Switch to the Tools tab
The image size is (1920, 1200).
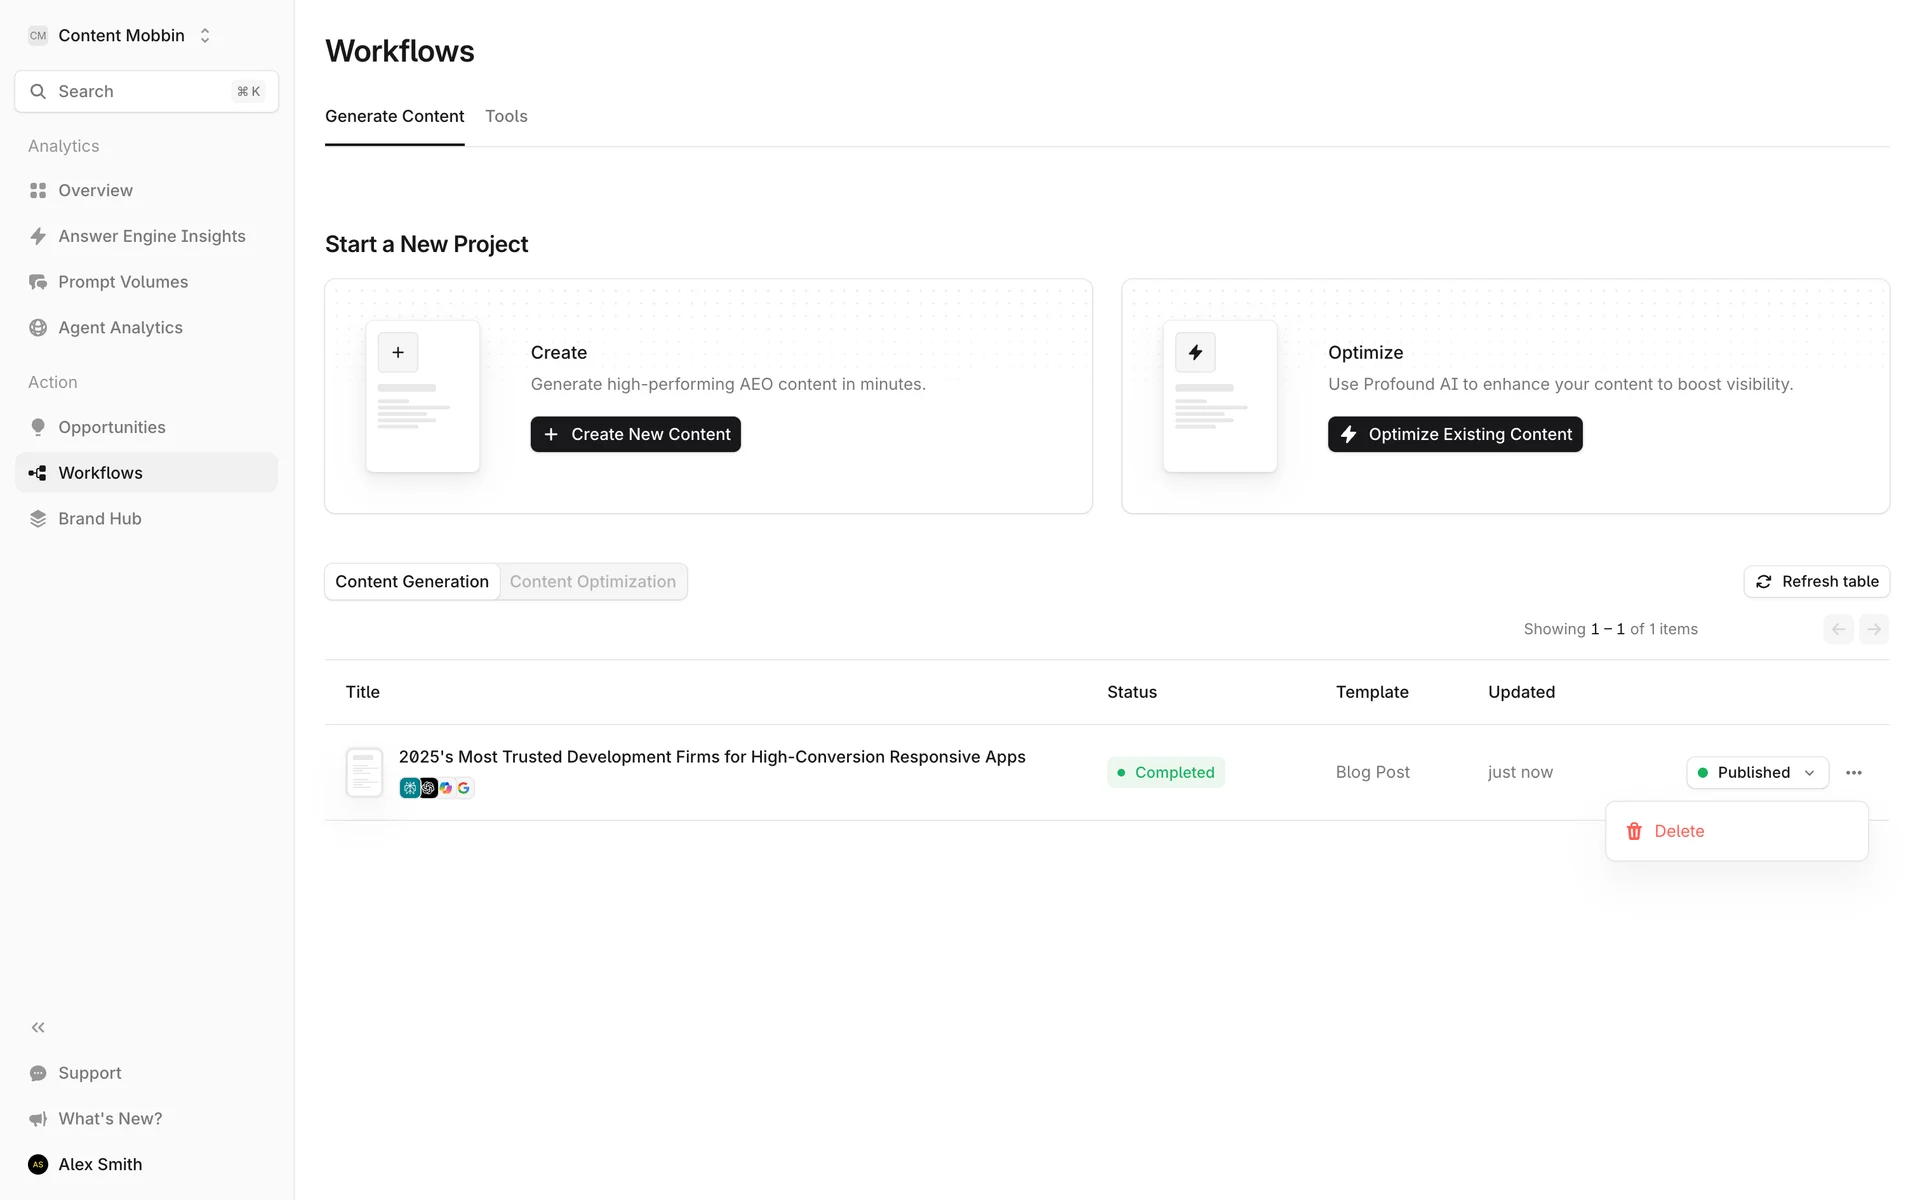tap(506, 116)
